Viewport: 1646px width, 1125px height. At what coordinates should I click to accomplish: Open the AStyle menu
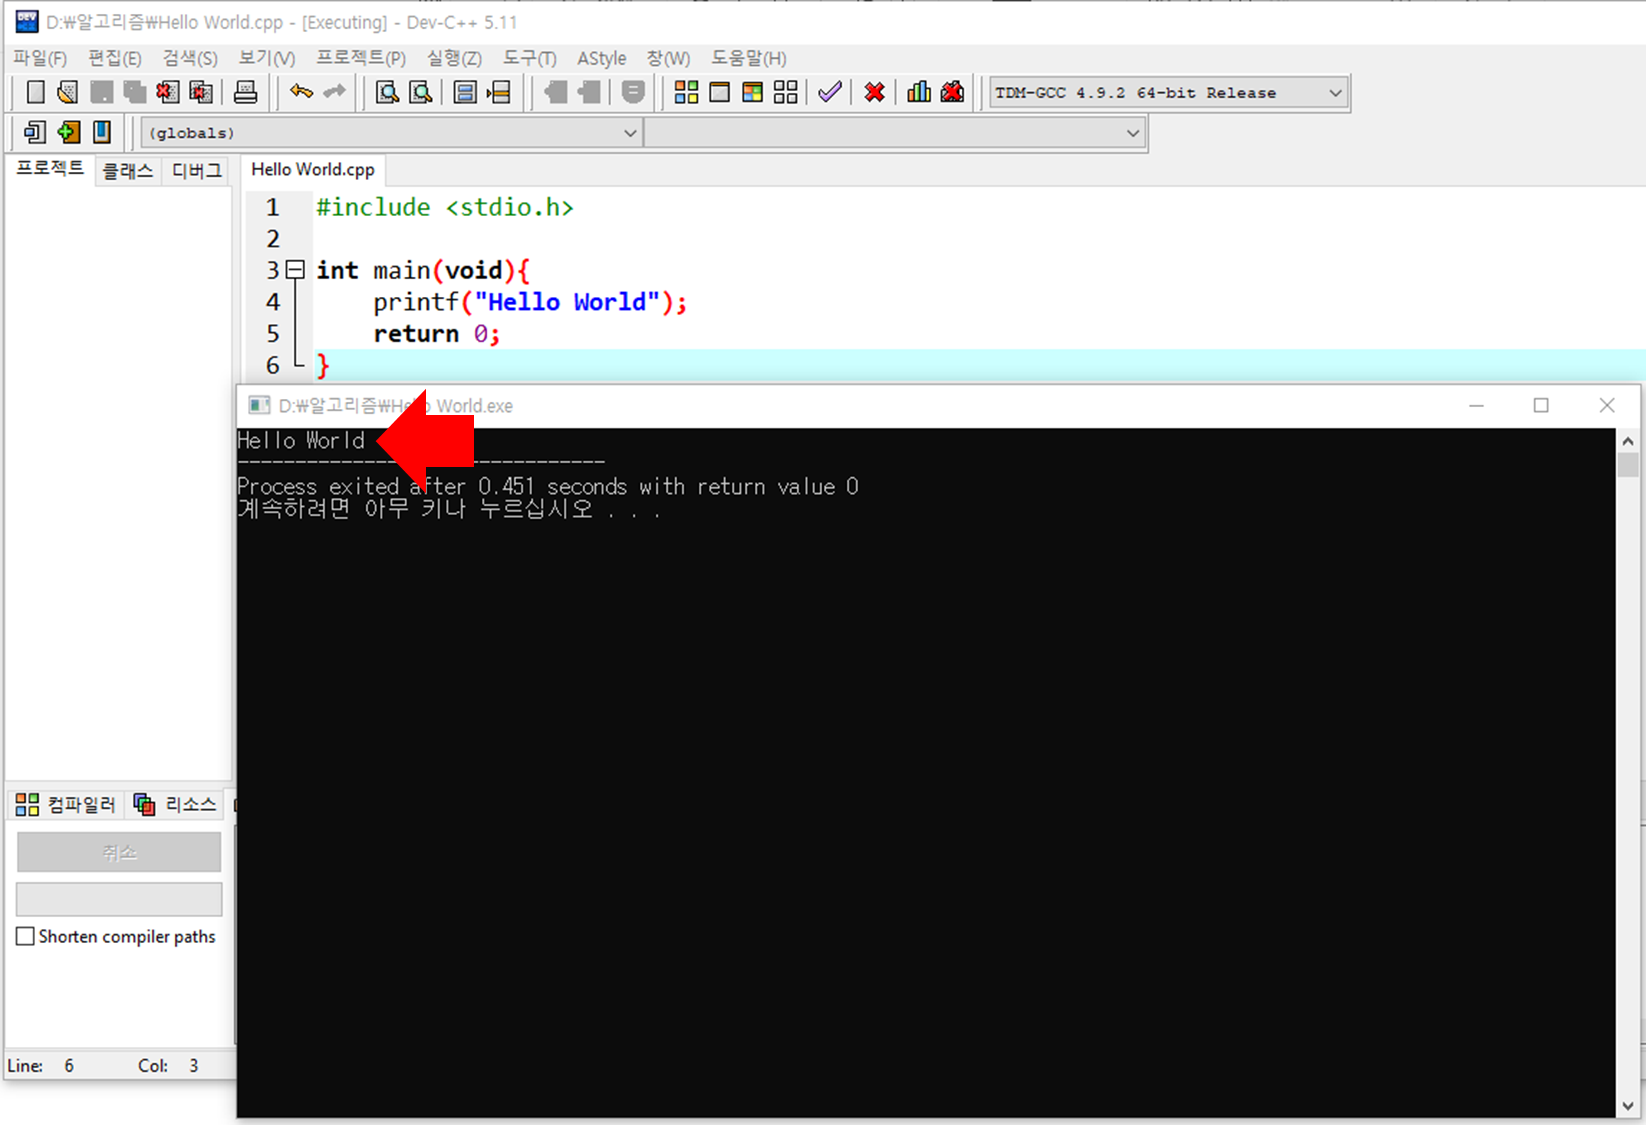pos(601,58)
